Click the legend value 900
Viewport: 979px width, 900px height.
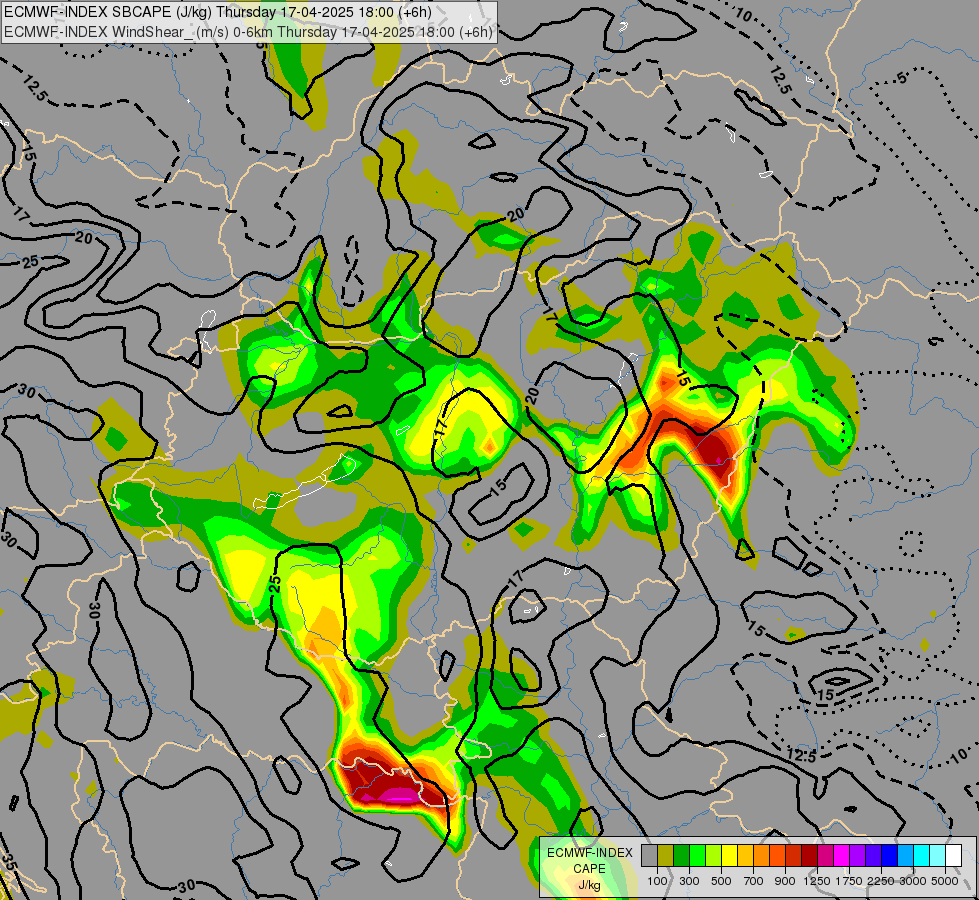(785, 881)
